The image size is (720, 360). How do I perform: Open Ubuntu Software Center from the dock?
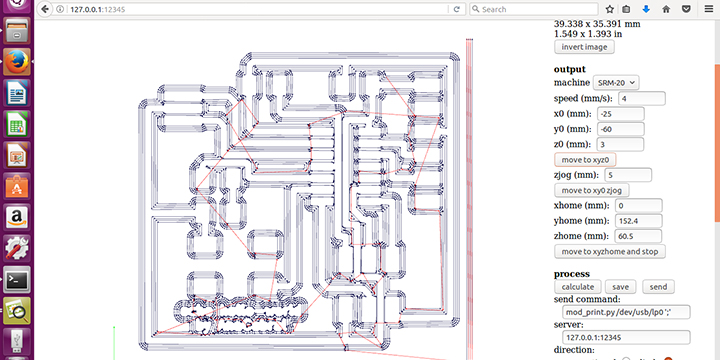click(x=17, y=186)
